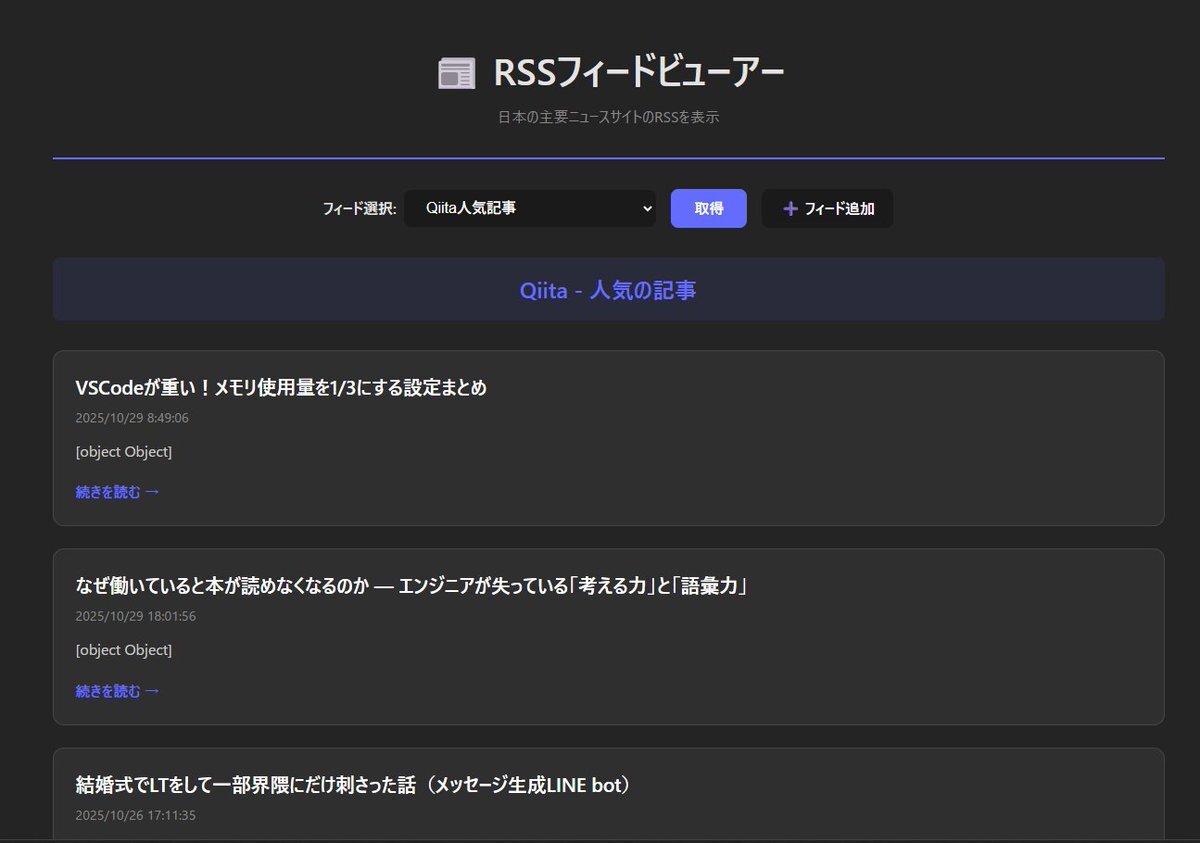Click the 2025/10/29 18:01:56 timestamp

point(135,616)
